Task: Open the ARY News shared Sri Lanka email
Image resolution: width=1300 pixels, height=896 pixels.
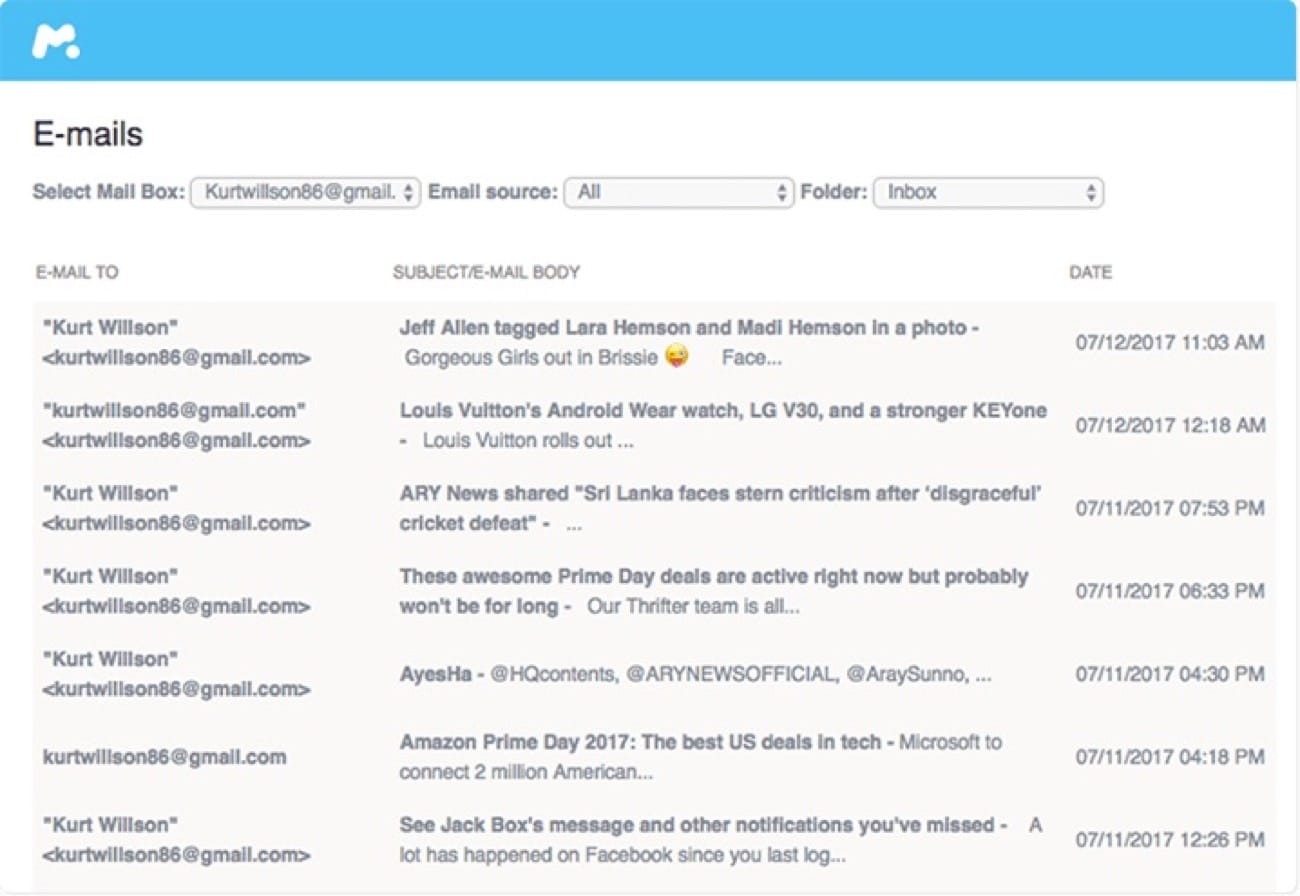Action: 721,508
